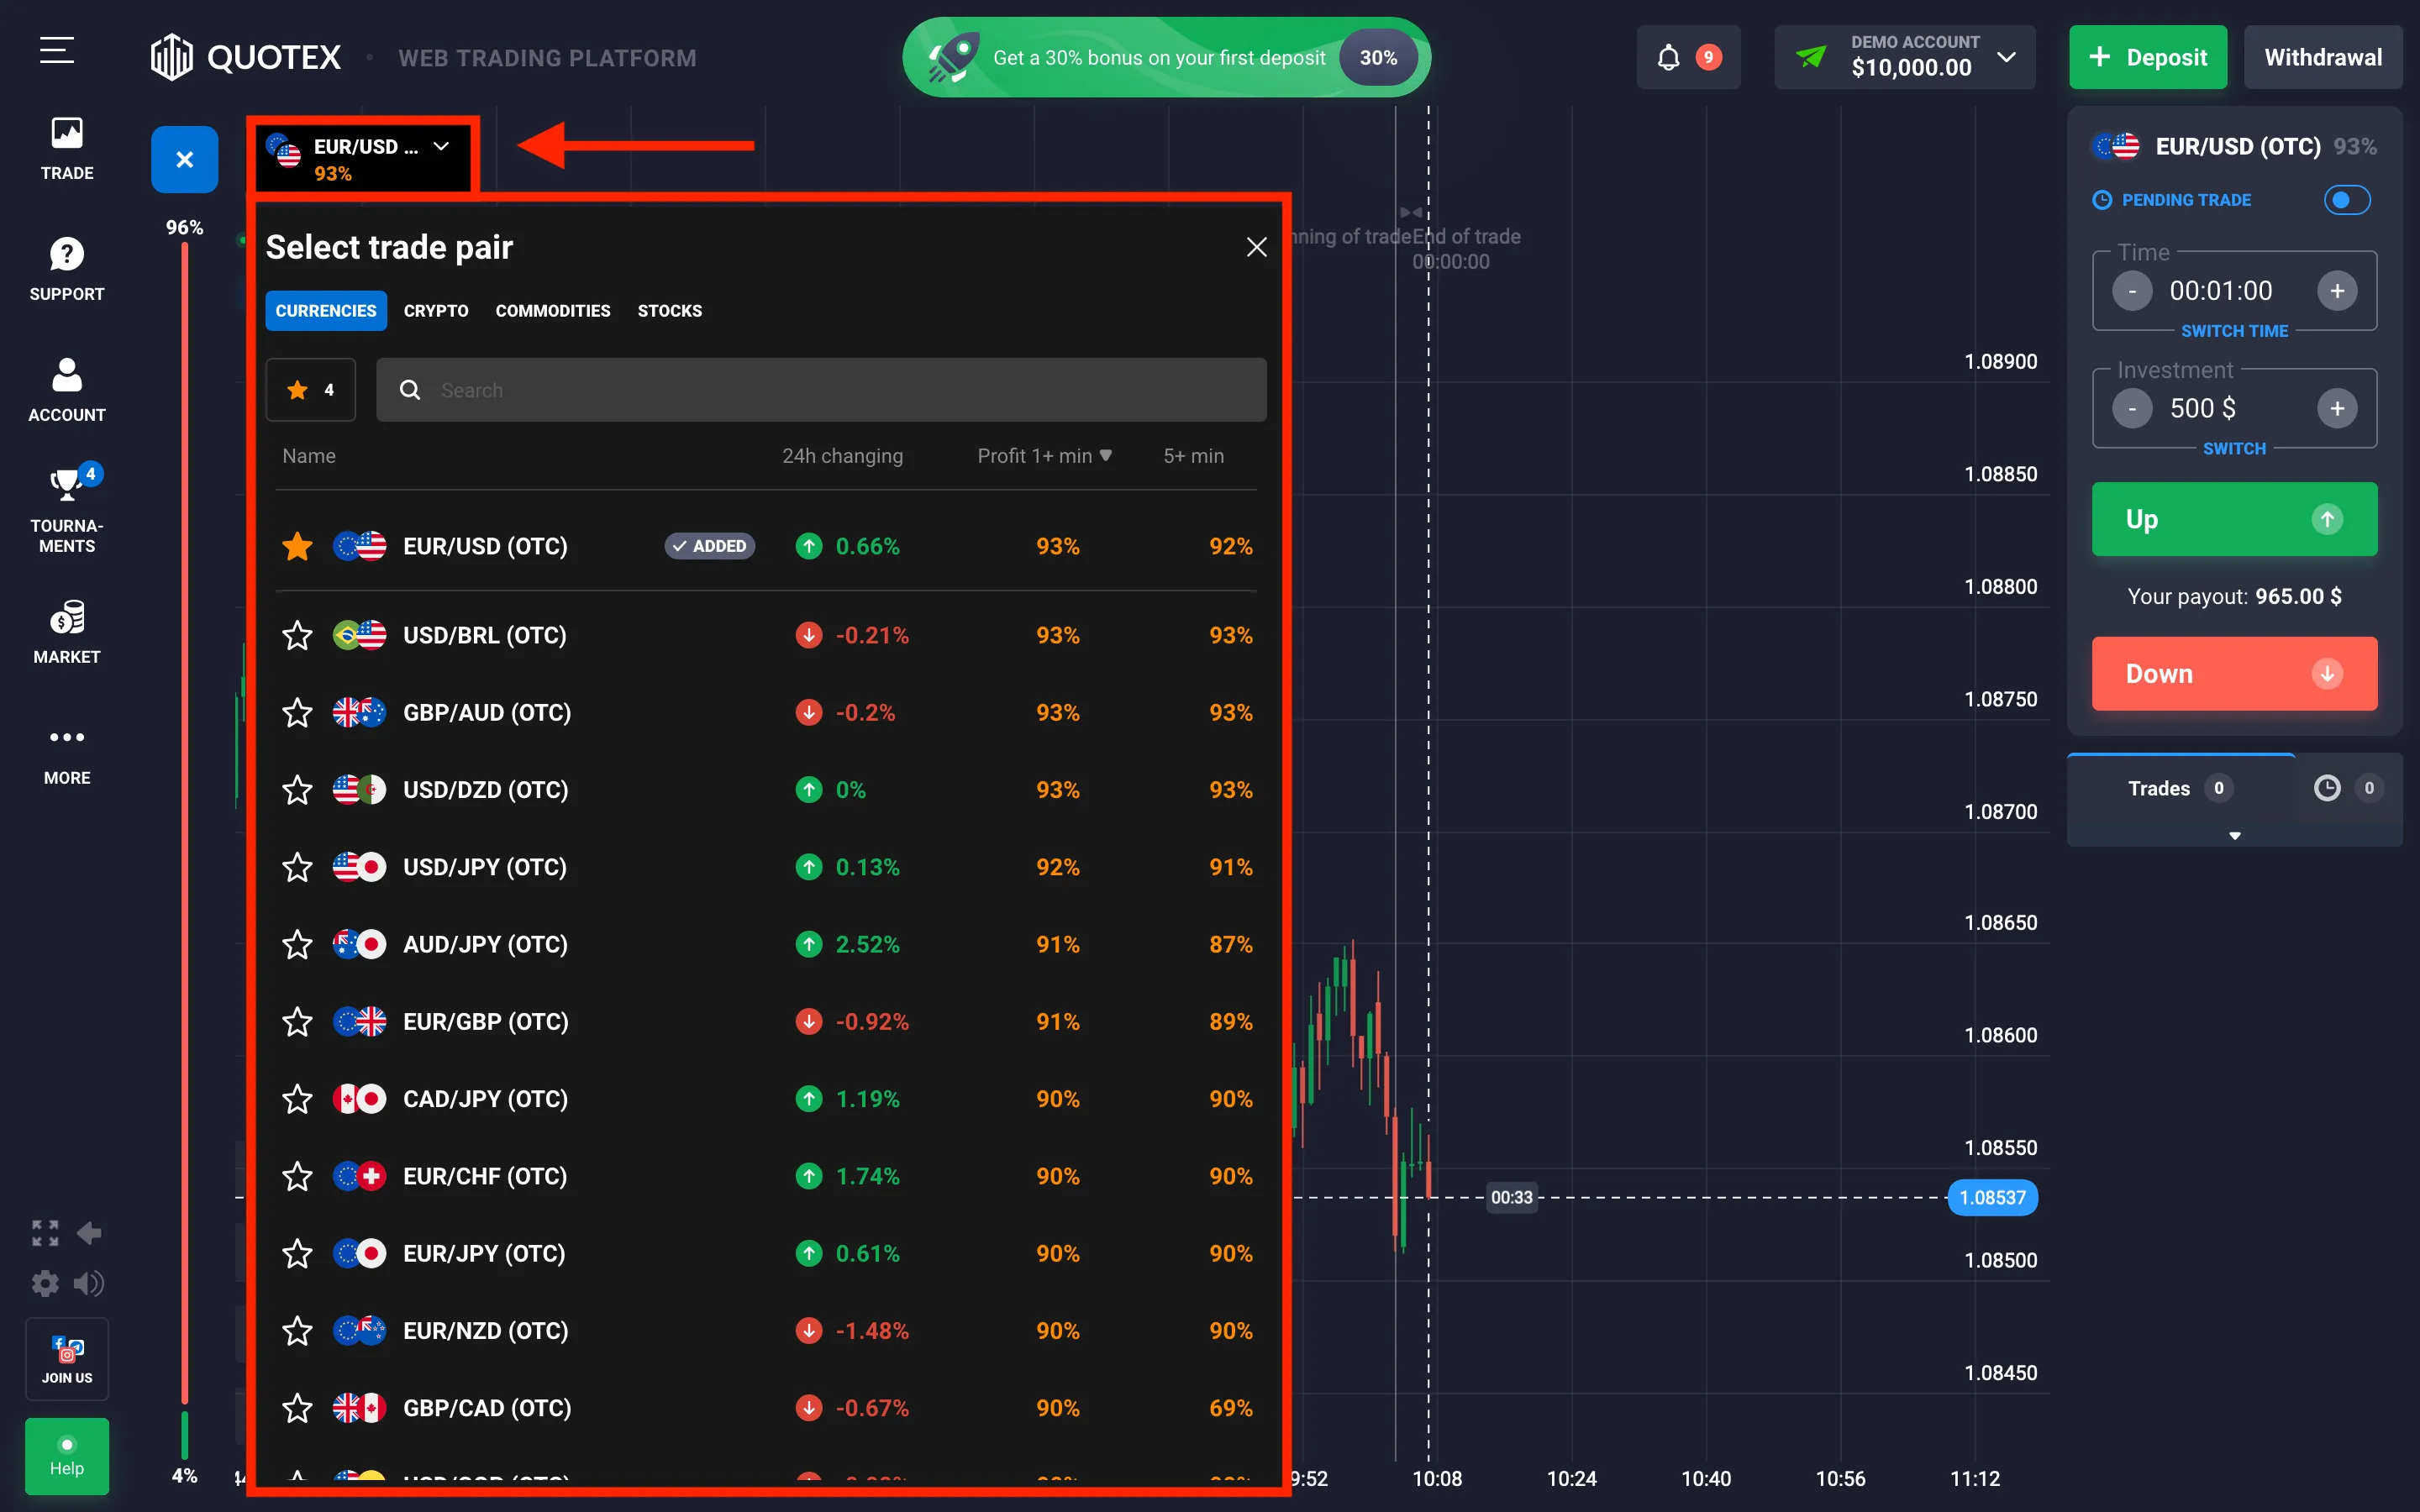Screen dimensions: 2420x1512
Task: Click the Quotex logo
Action: (246, 57)
